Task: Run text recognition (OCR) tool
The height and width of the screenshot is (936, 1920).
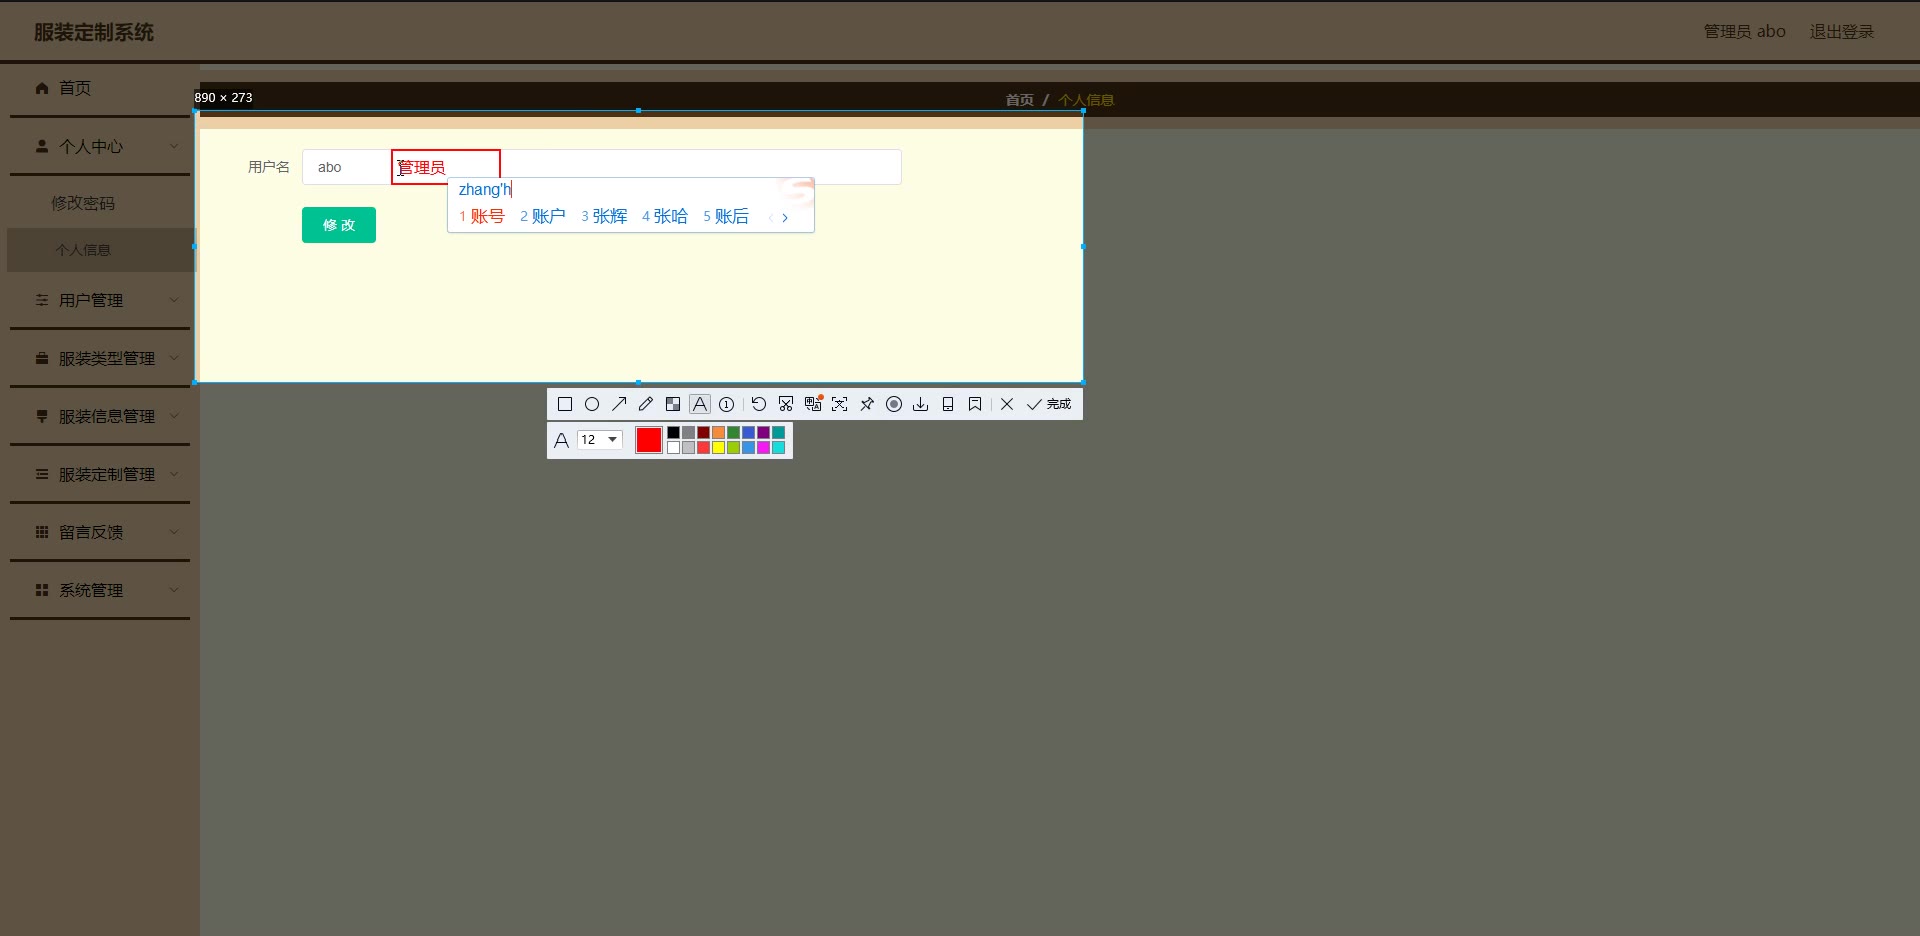Action: pyautogui.click(x=840, y=404)
